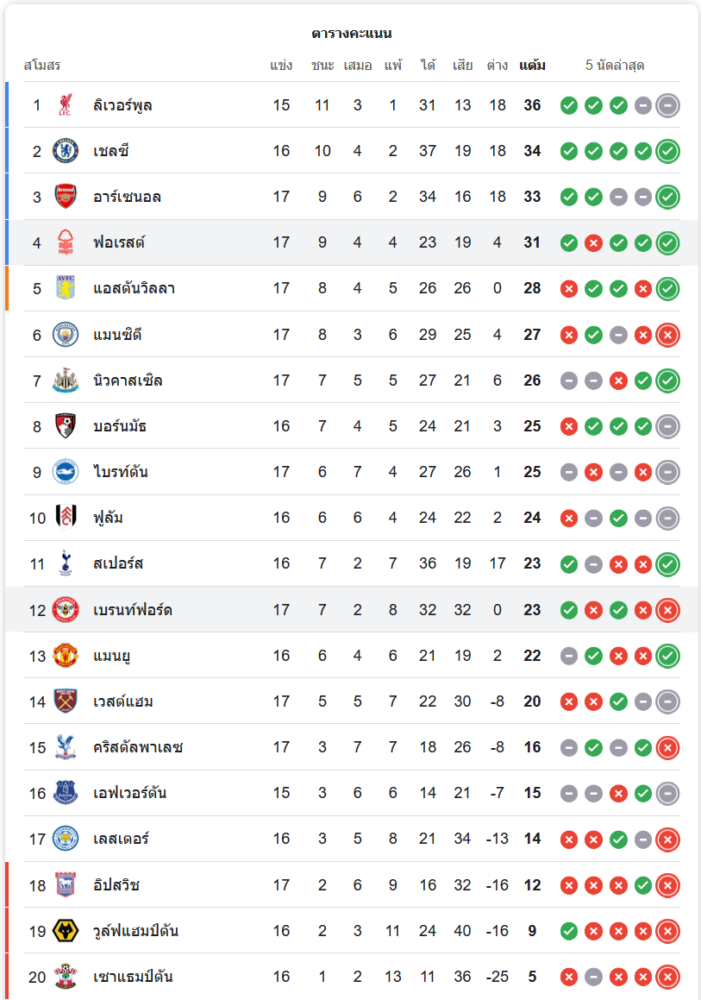Click the Manchester United crest icon

coord(65,655)
